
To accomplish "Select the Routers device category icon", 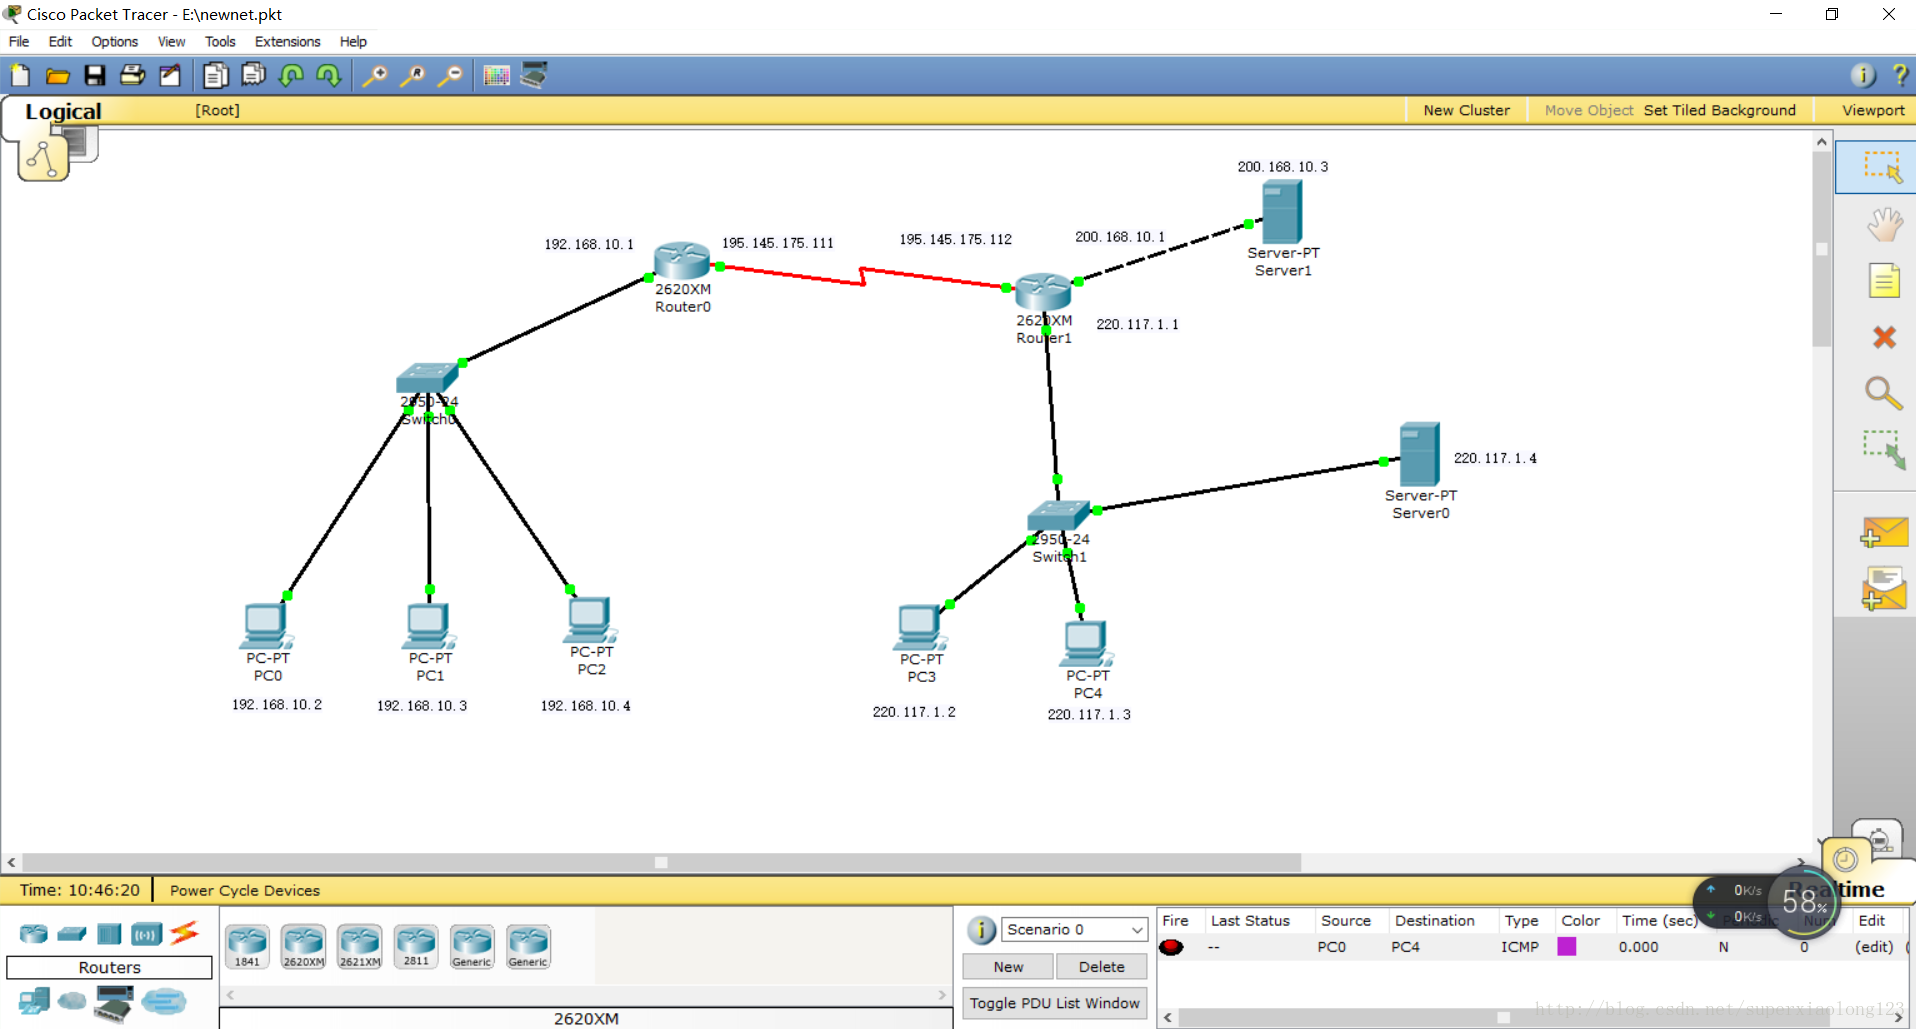I will (33, 934).
